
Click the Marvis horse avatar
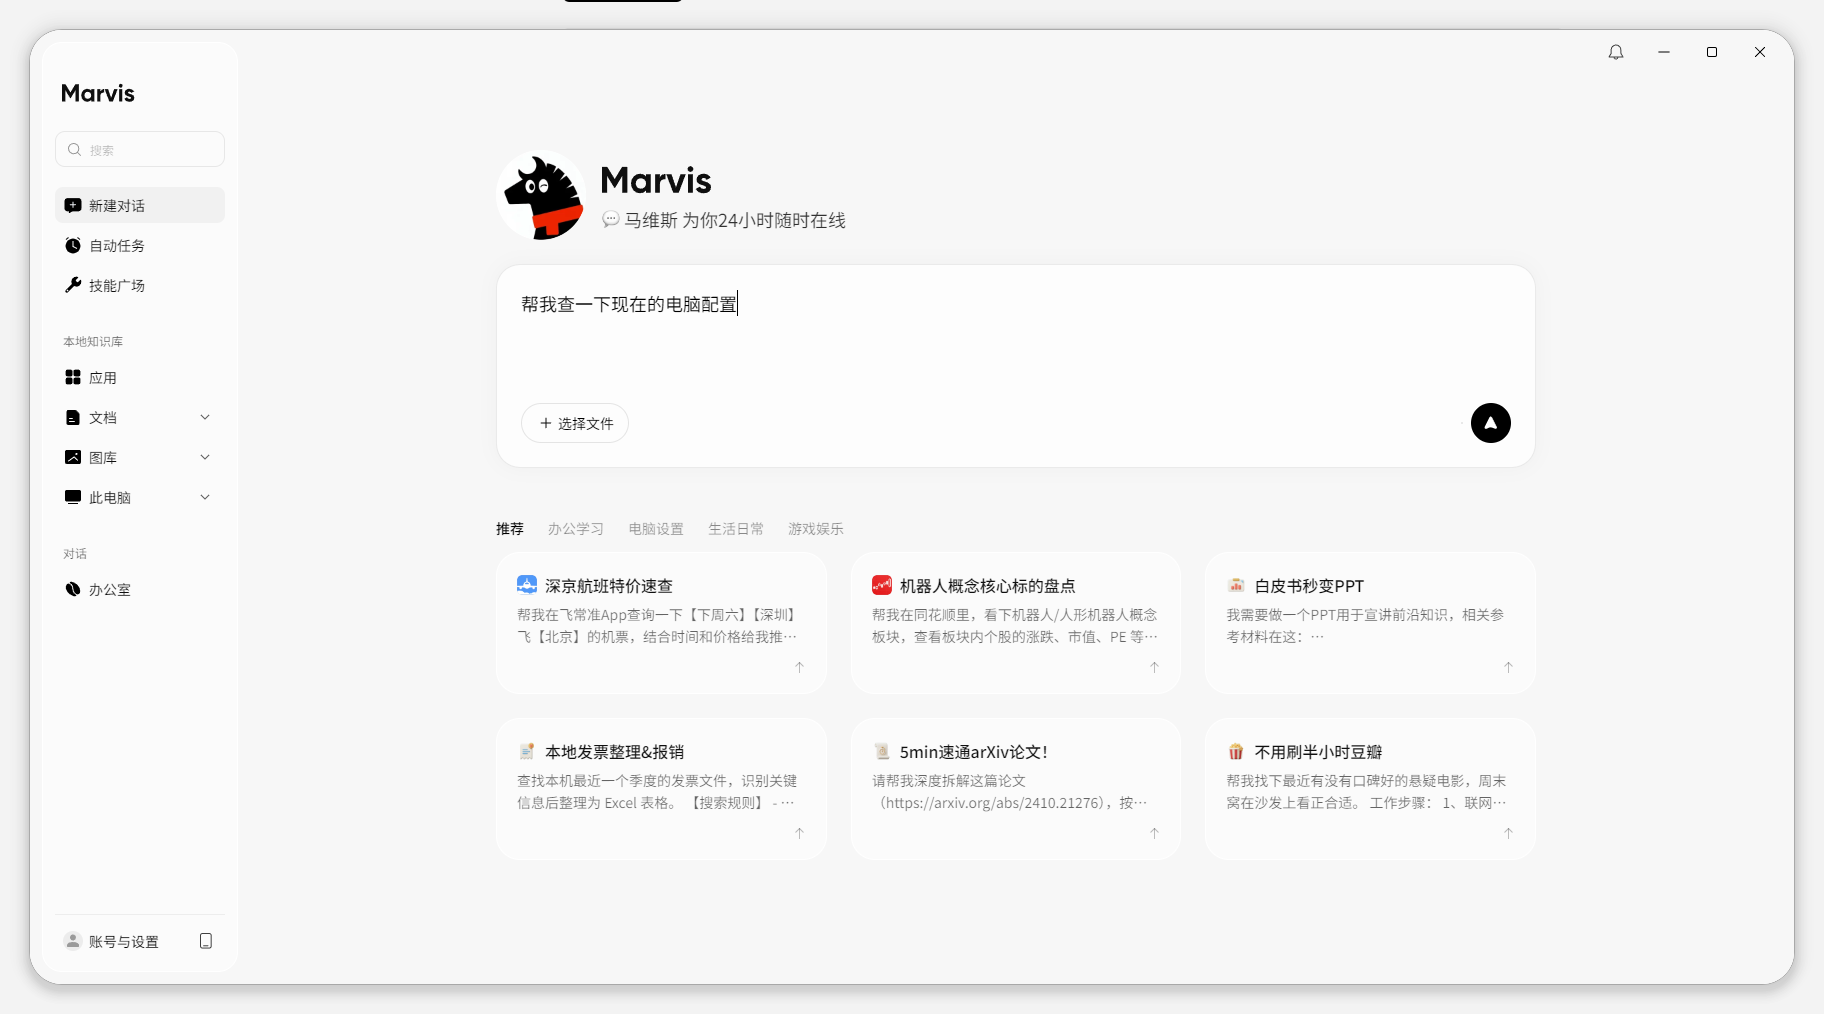pyautogui.click(x=541, y=195)
